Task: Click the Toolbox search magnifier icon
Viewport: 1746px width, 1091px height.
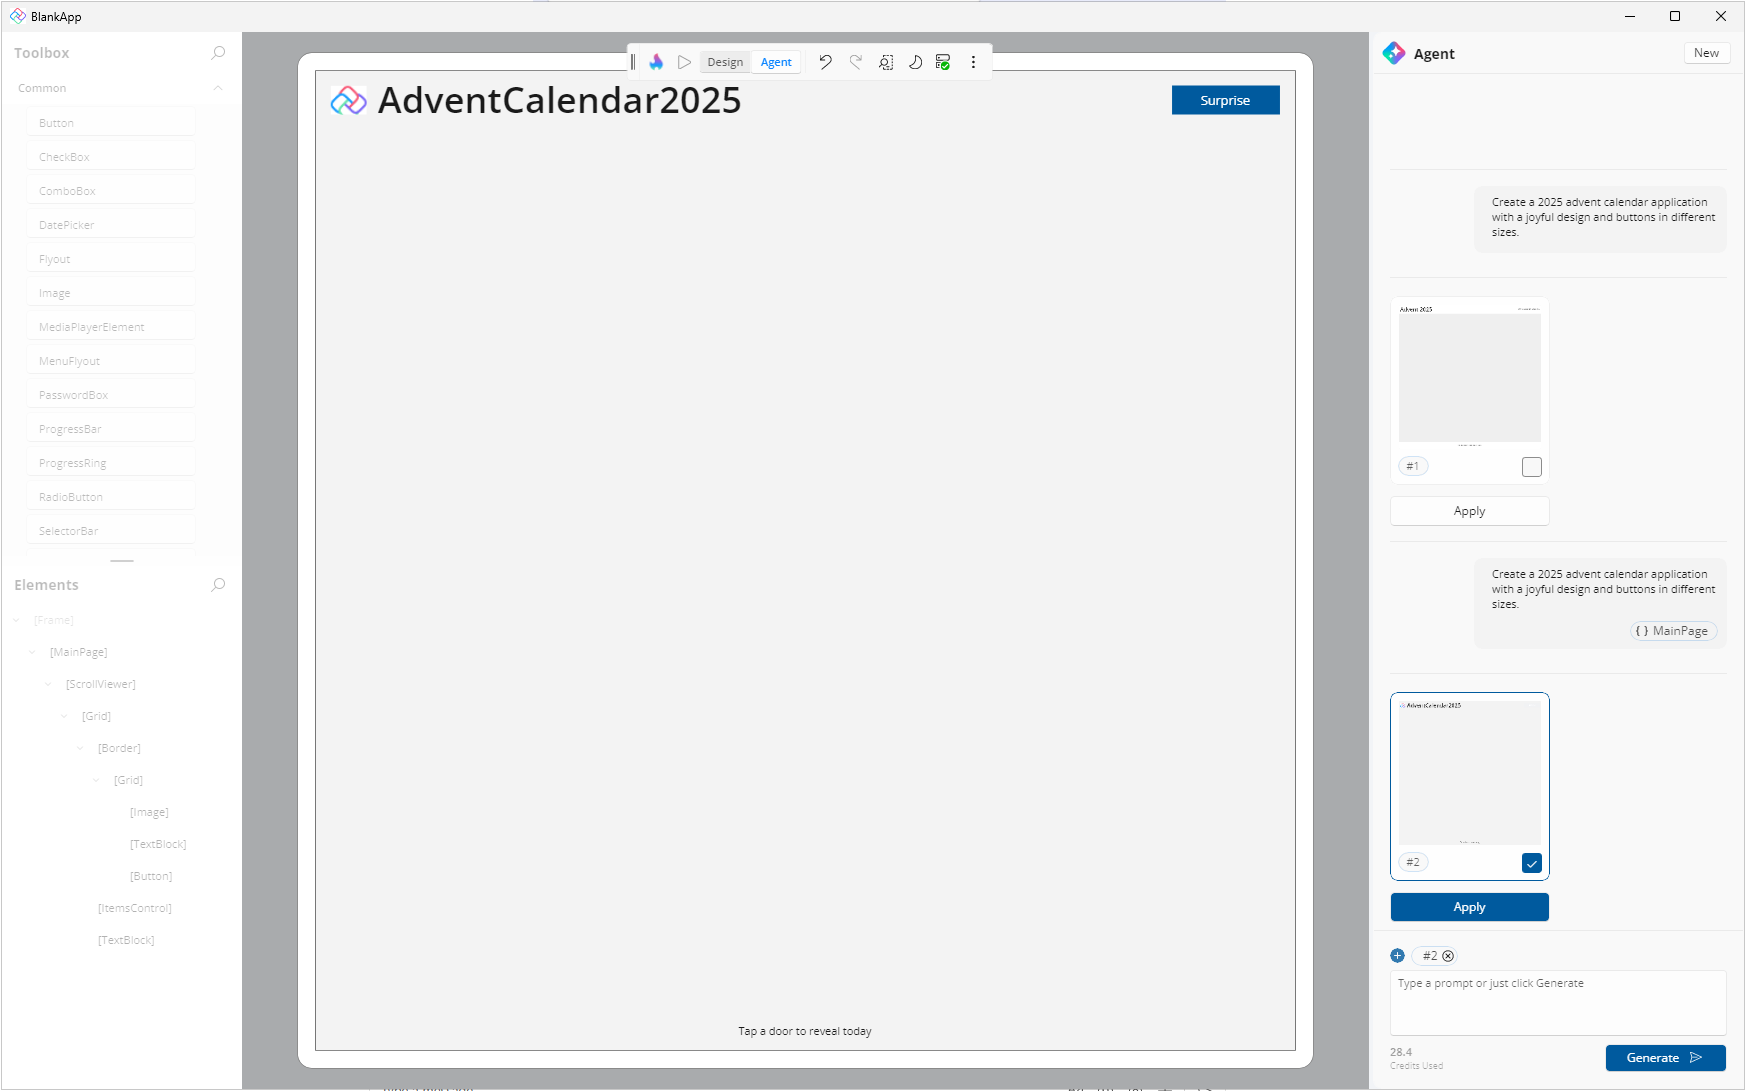Action: (x=218, y=53)
